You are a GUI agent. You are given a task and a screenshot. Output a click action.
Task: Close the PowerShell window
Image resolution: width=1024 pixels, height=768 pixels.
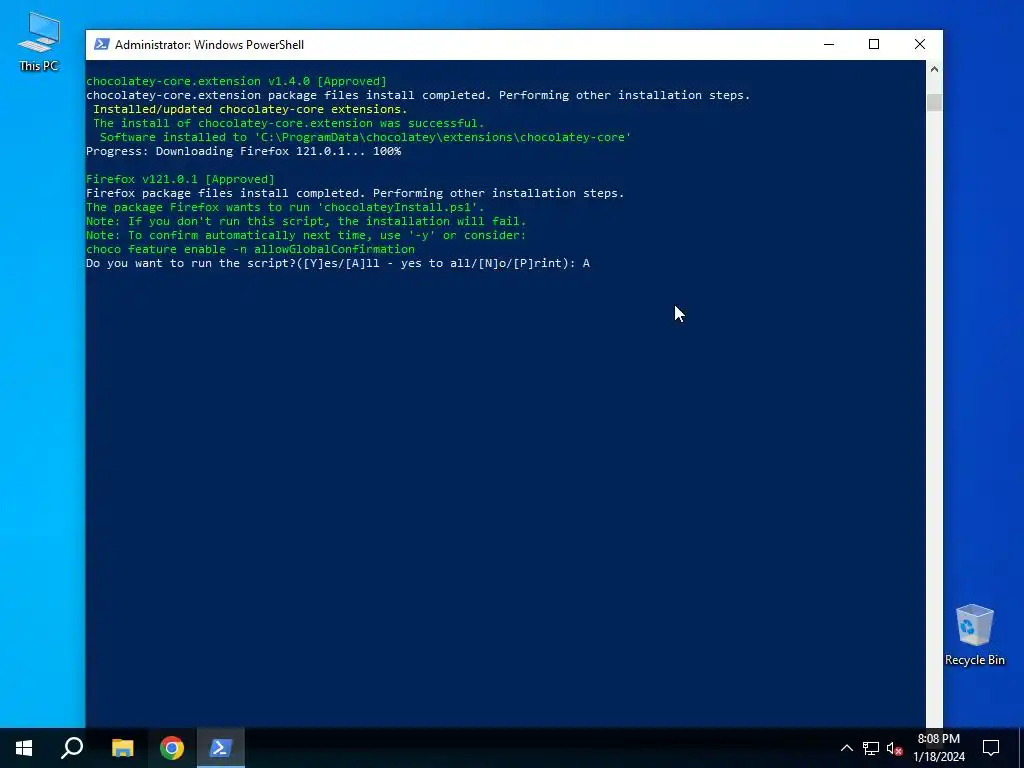[x=920, y=44]
